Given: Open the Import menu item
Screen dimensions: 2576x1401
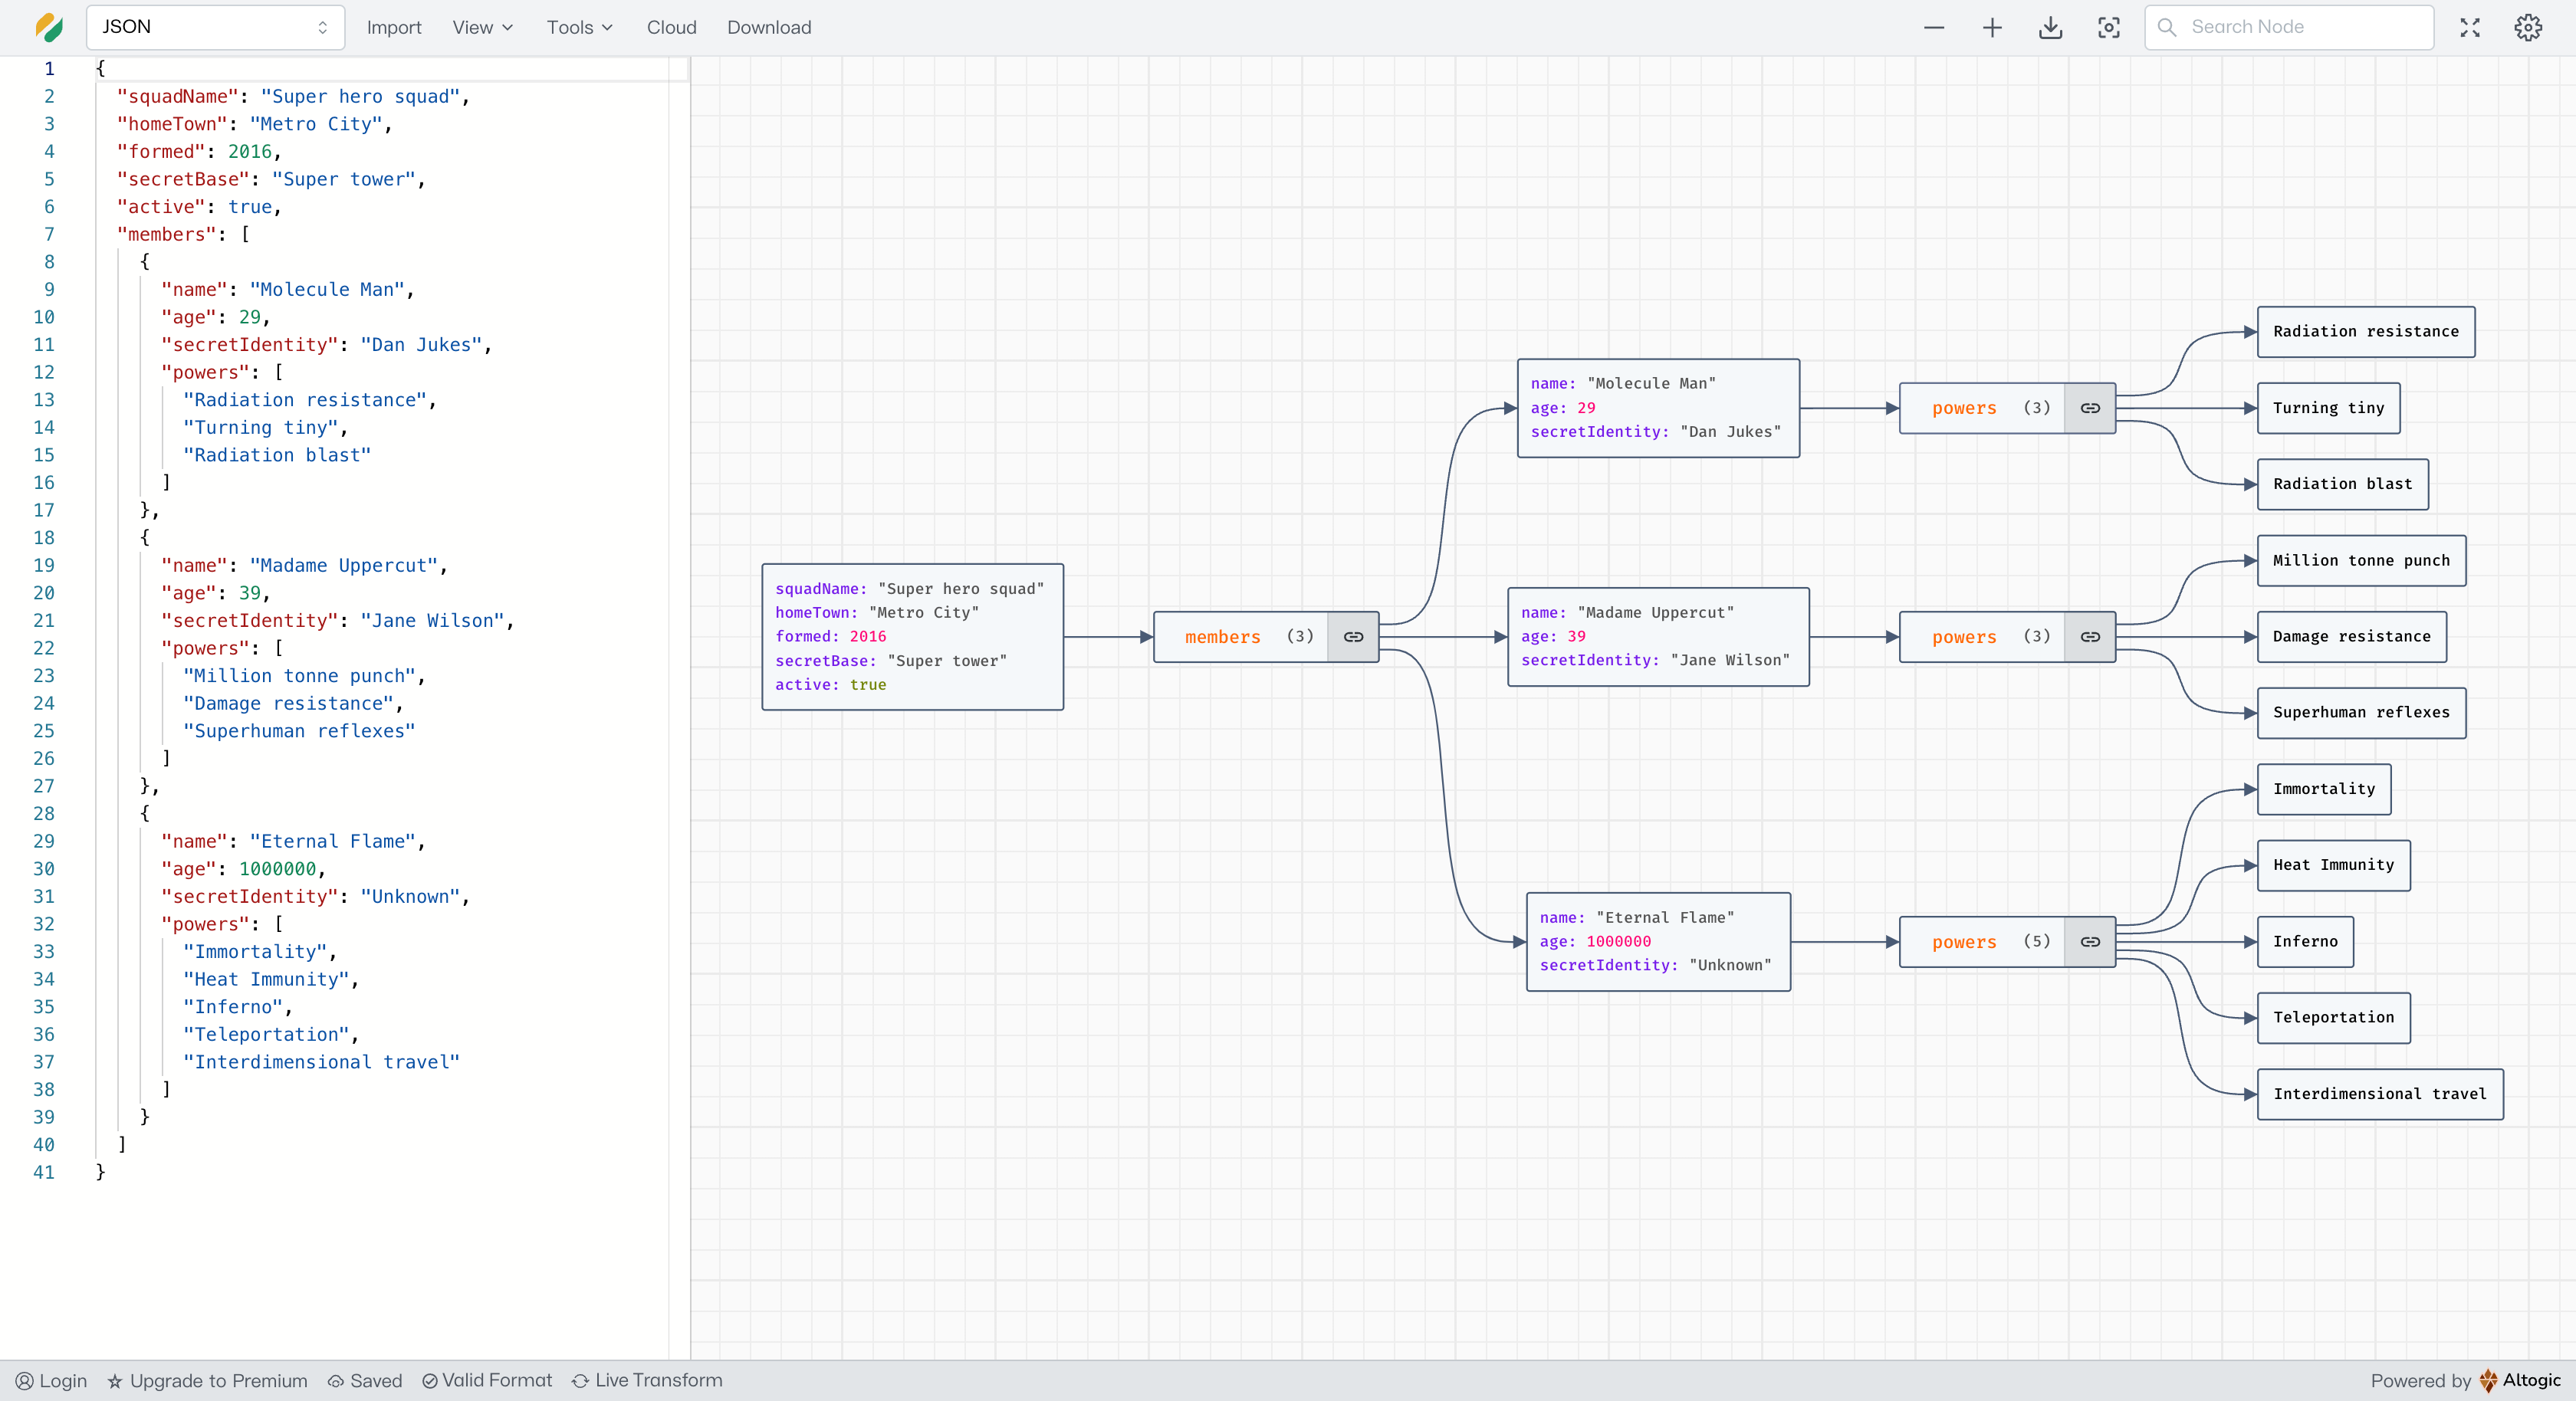Looking at the screenshot, I should tap(393, 28).
